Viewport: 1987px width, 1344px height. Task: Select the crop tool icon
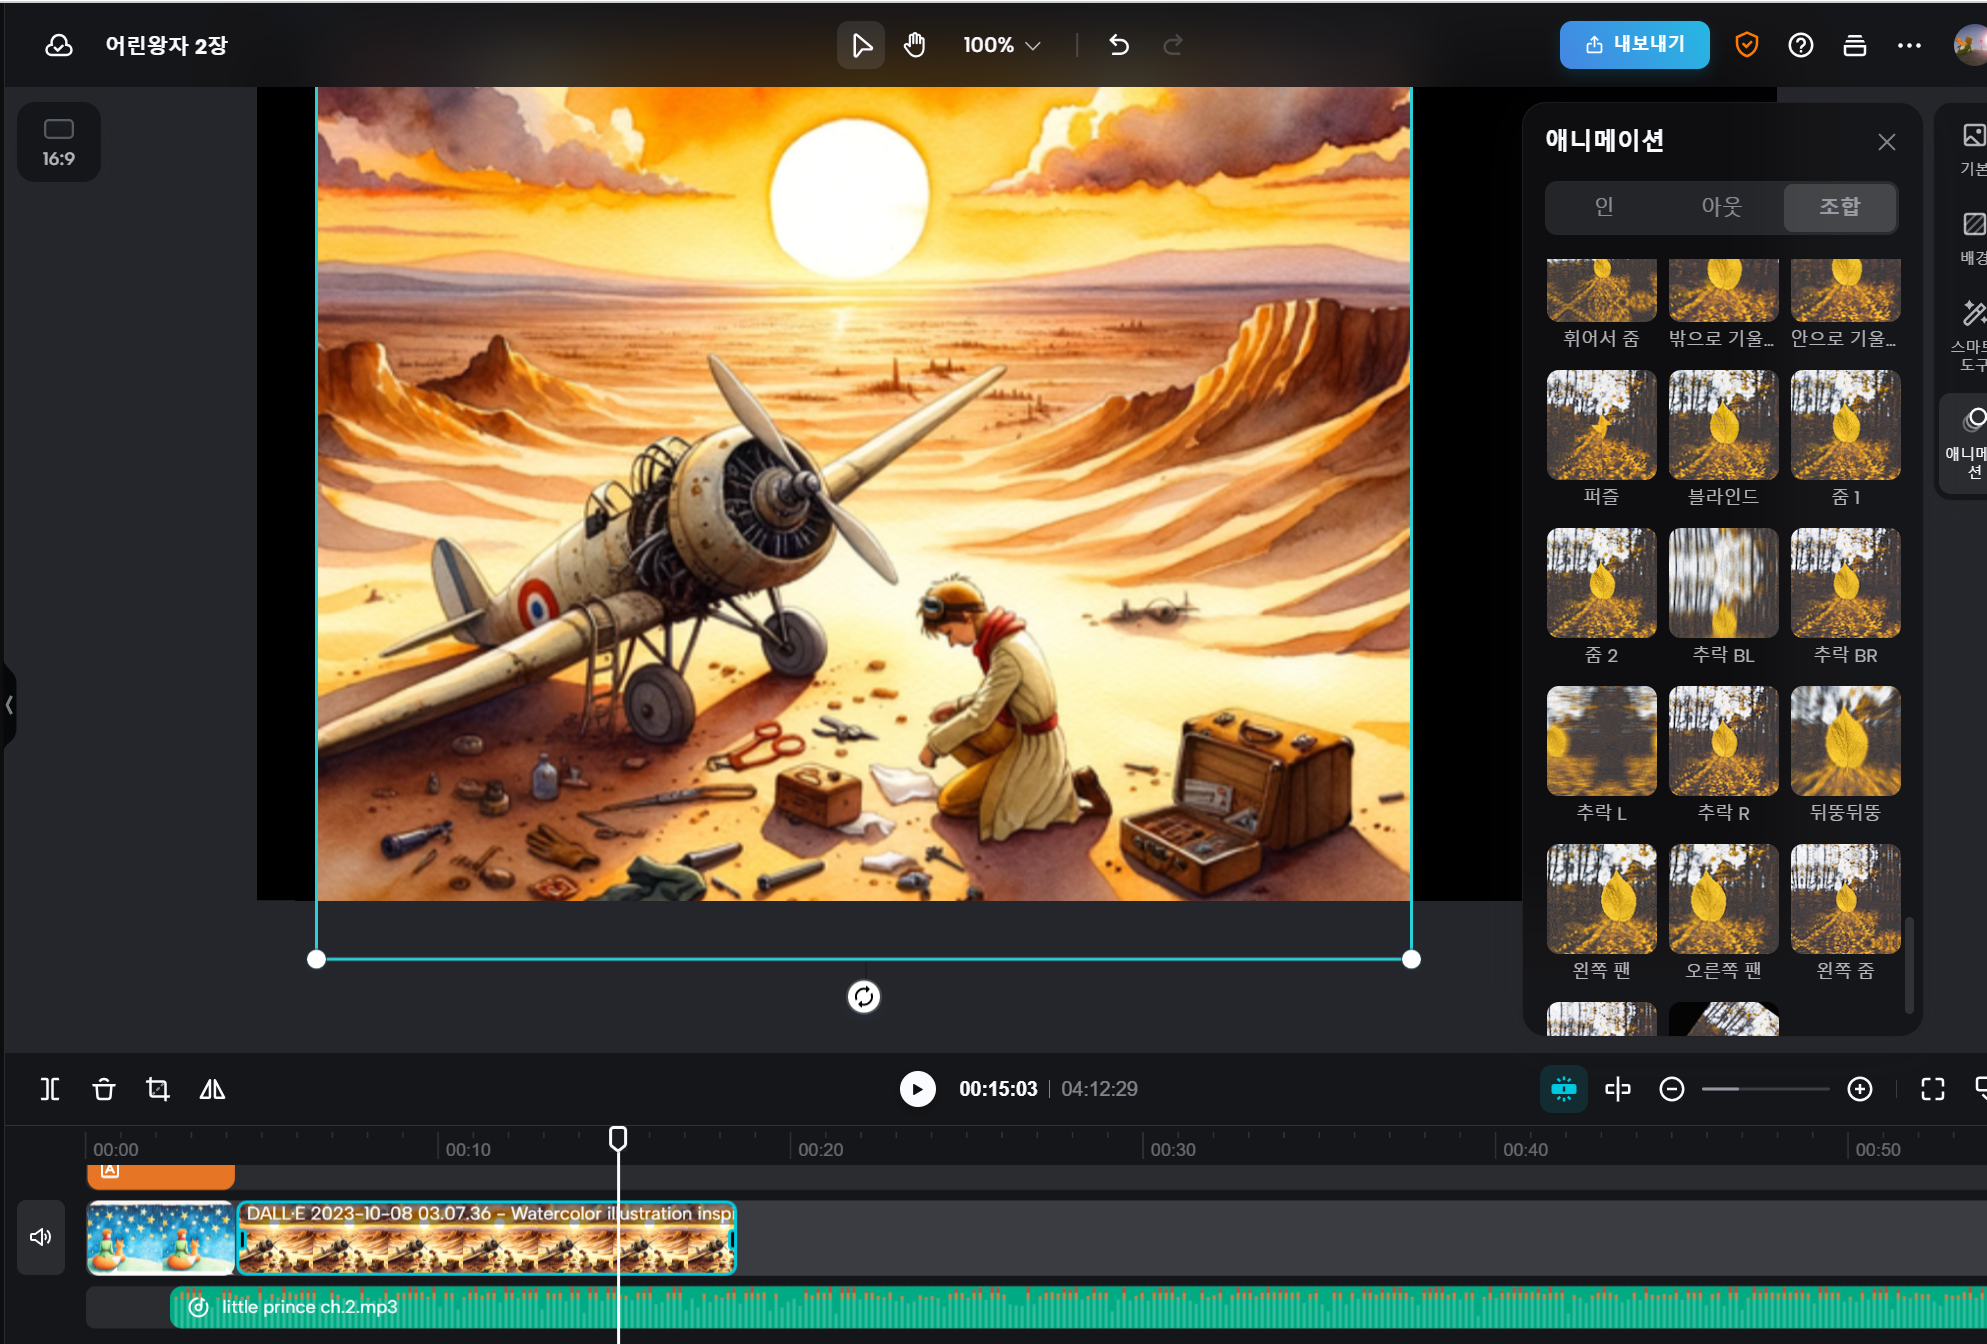pos(158,1089)
